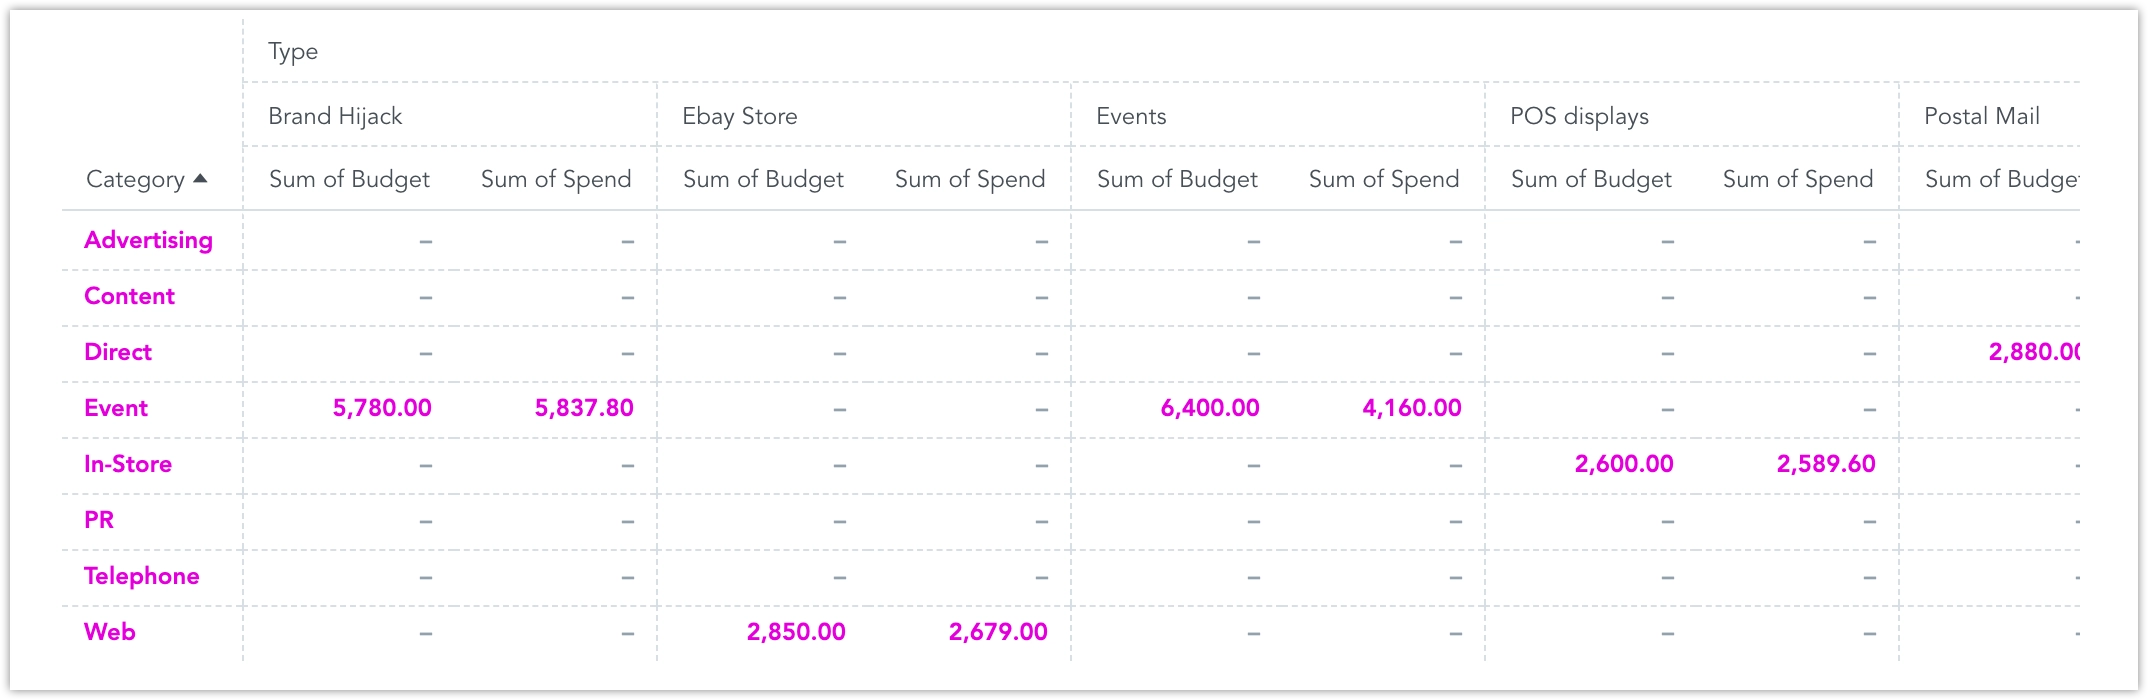Click the 2,850.00 Ebay Store budget value

796,632
